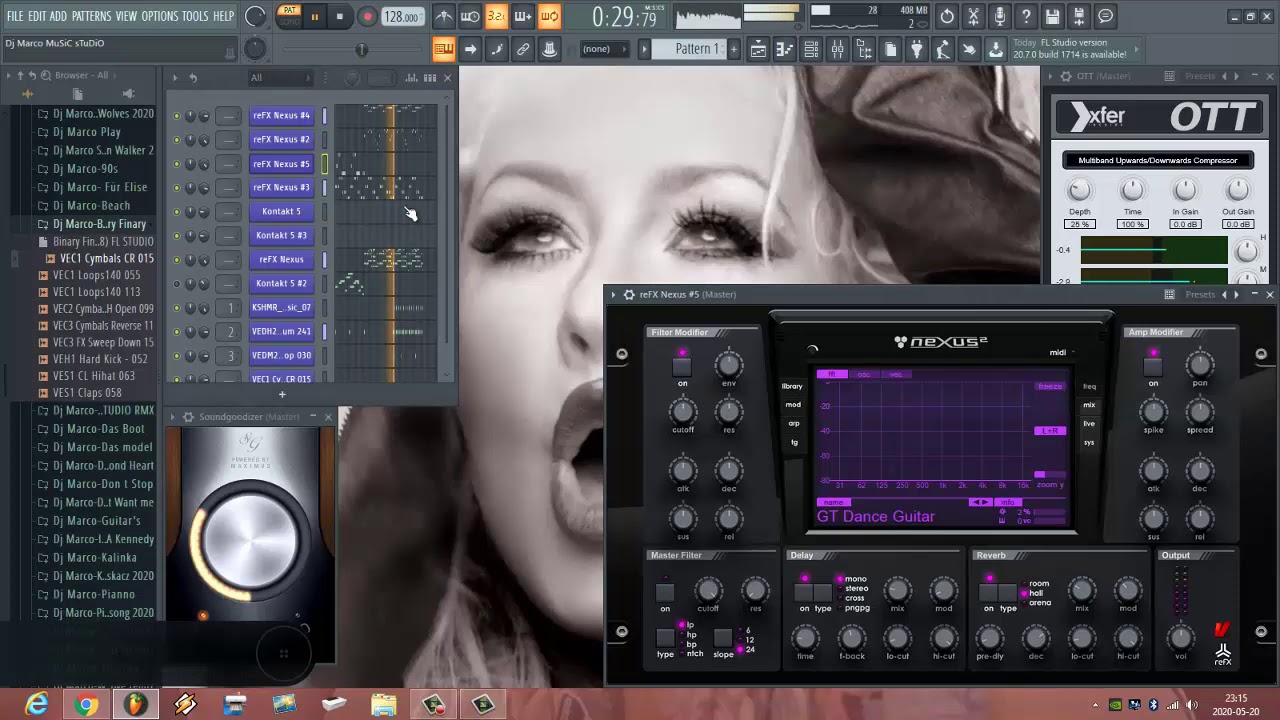The height and width of the screenshot is (720, 1280).
Task: Toggle wait for input before recording icon
Action: [x=470, y=16]
